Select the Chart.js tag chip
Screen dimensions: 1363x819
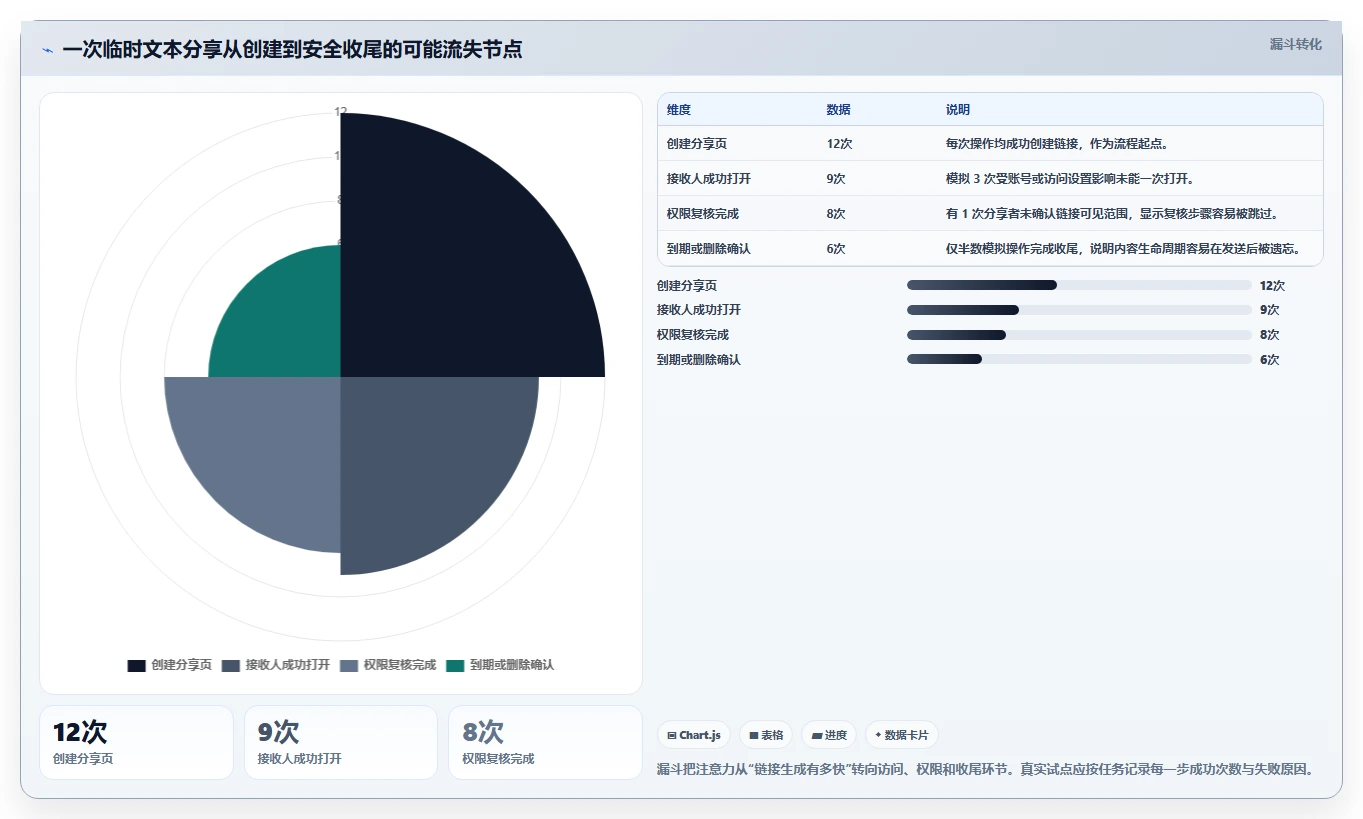click(x=694, y=735)
